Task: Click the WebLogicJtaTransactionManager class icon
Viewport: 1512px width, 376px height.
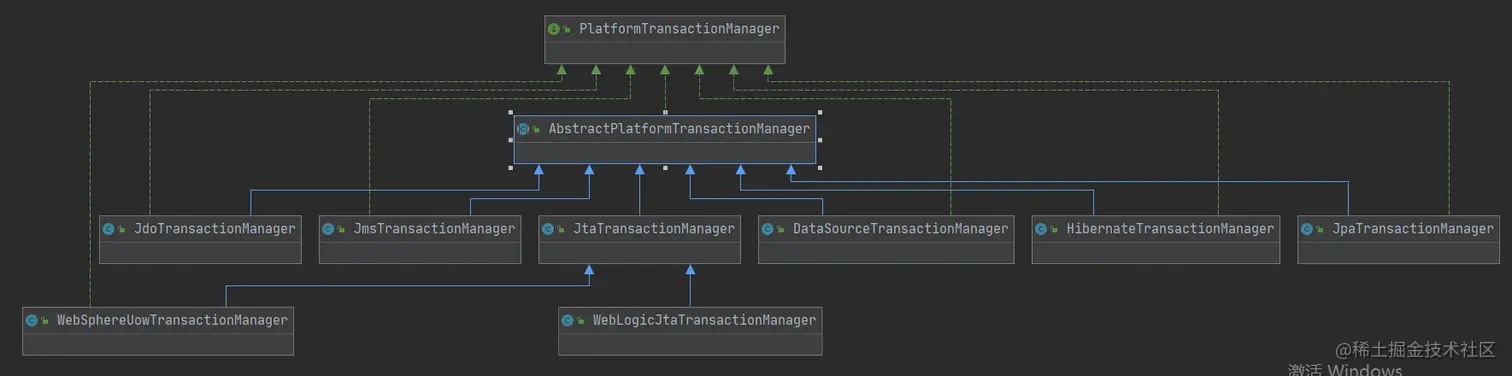Action: pyautogui.click(x=568, y=321)
